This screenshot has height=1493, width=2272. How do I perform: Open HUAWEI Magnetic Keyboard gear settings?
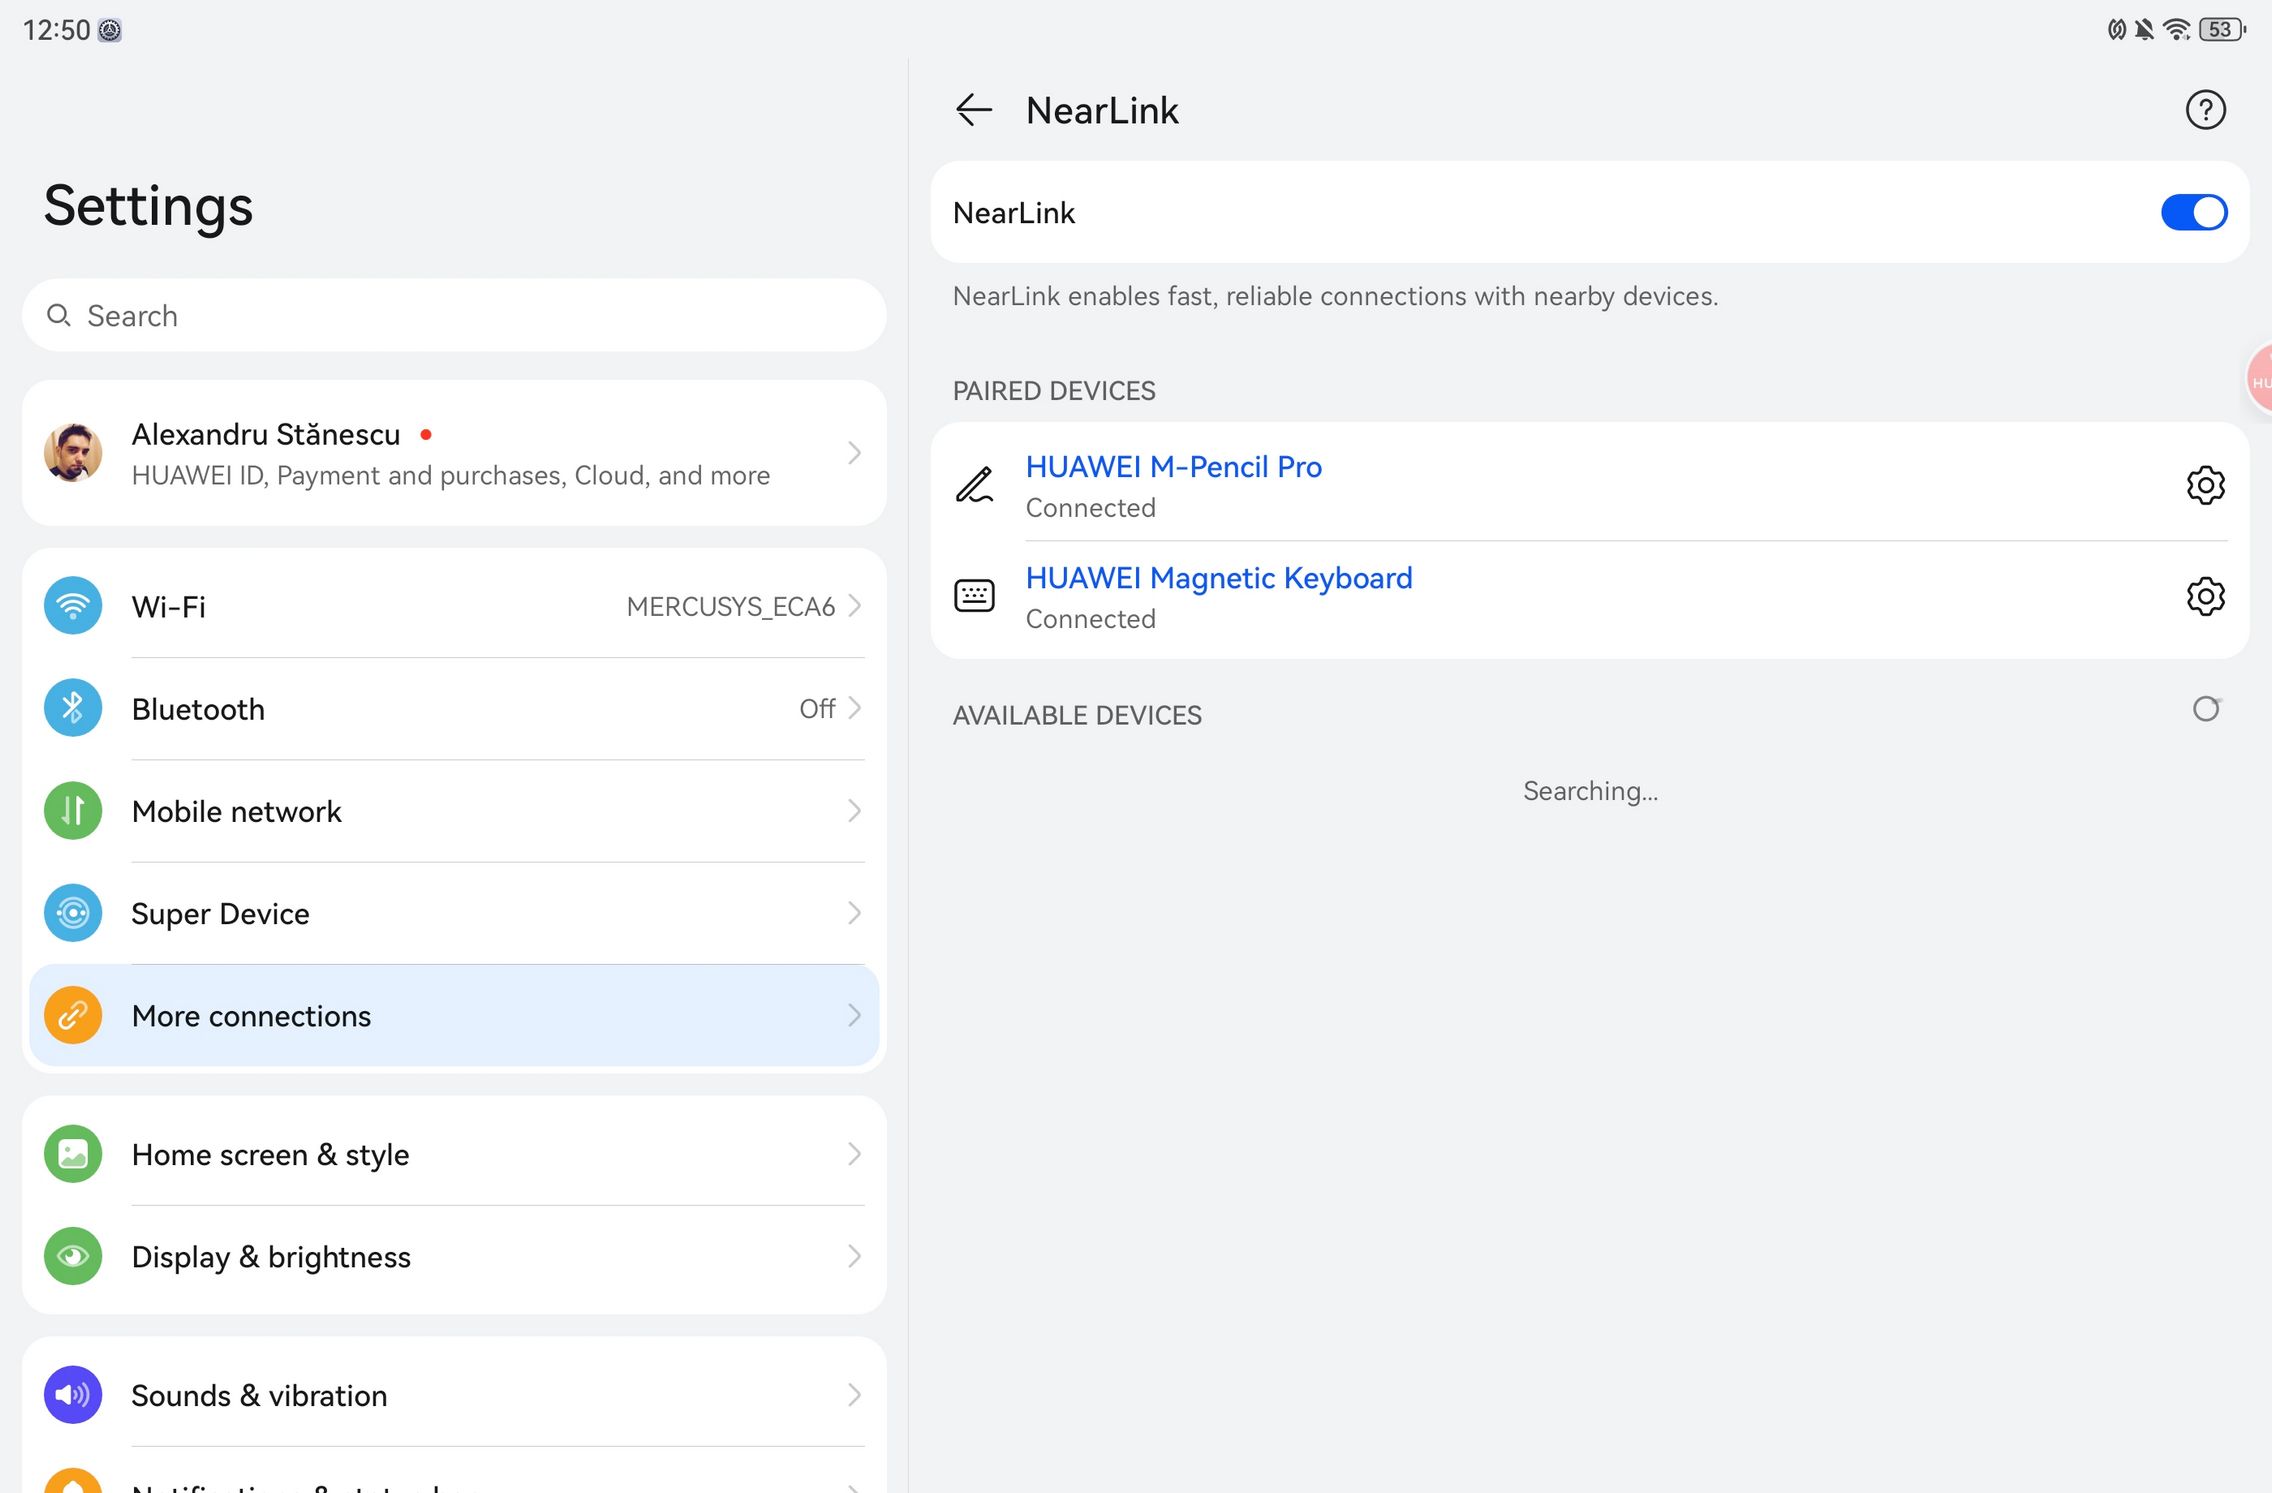2205,597
